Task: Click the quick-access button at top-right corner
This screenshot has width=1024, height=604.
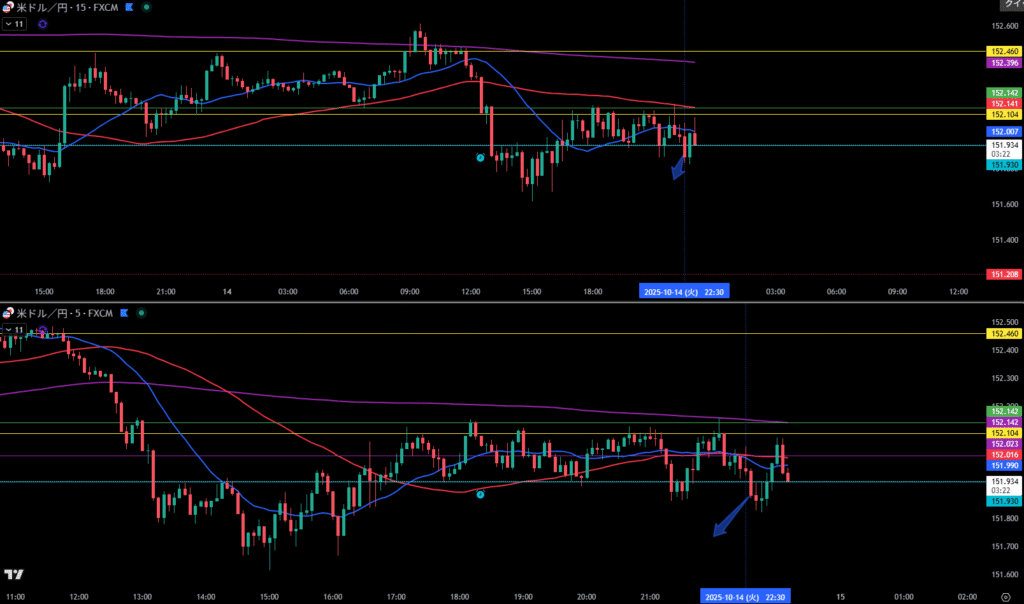Action: pos(1008,5)
